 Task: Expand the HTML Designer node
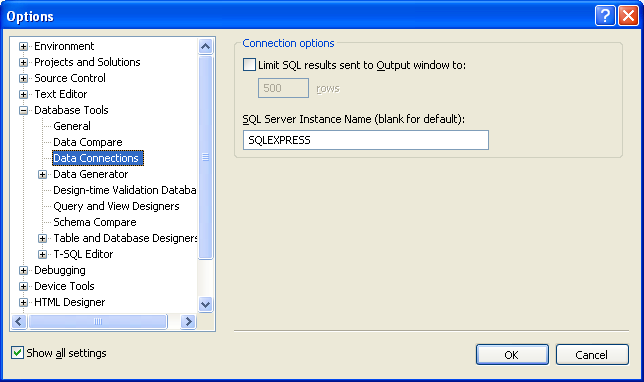click(23, 303)
